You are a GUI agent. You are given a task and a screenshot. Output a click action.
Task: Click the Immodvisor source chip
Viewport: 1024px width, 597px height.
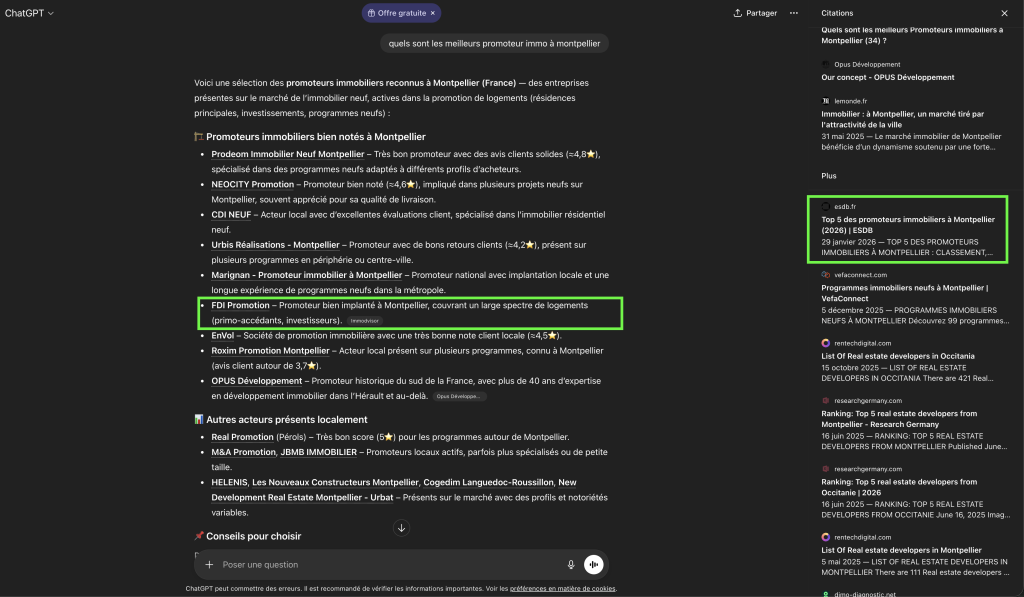pos(365,321)
